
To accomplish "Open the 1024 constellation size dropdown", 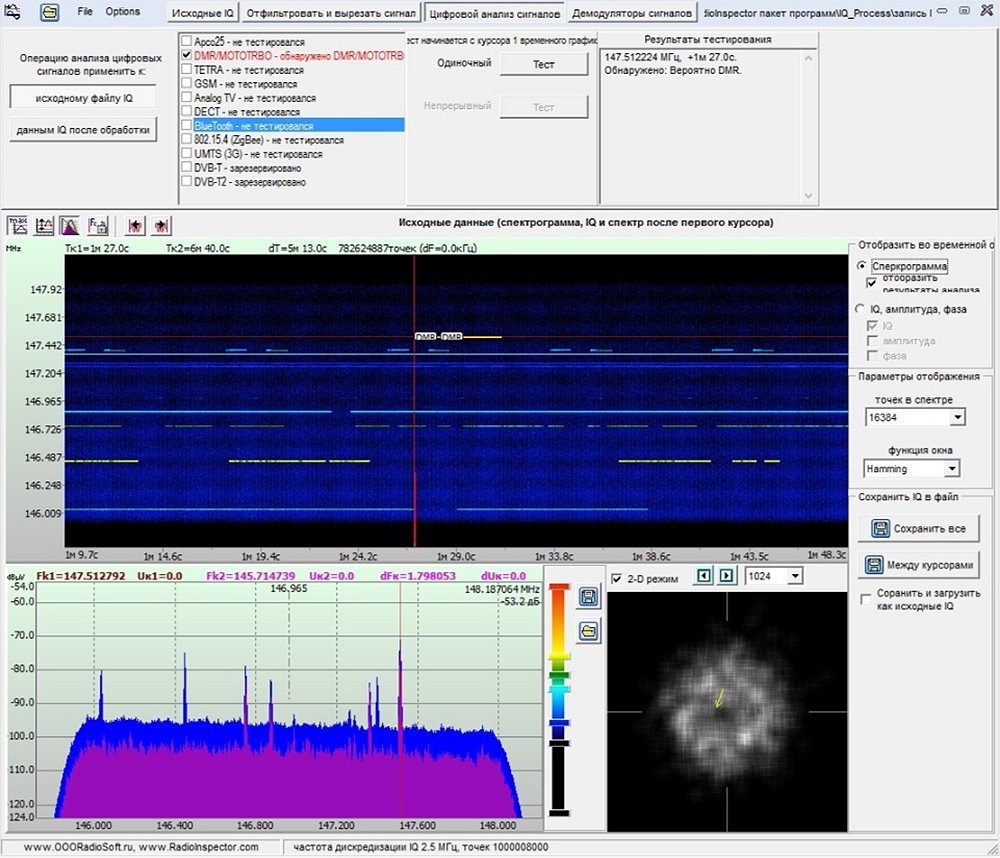I will [x=795, y=576].
